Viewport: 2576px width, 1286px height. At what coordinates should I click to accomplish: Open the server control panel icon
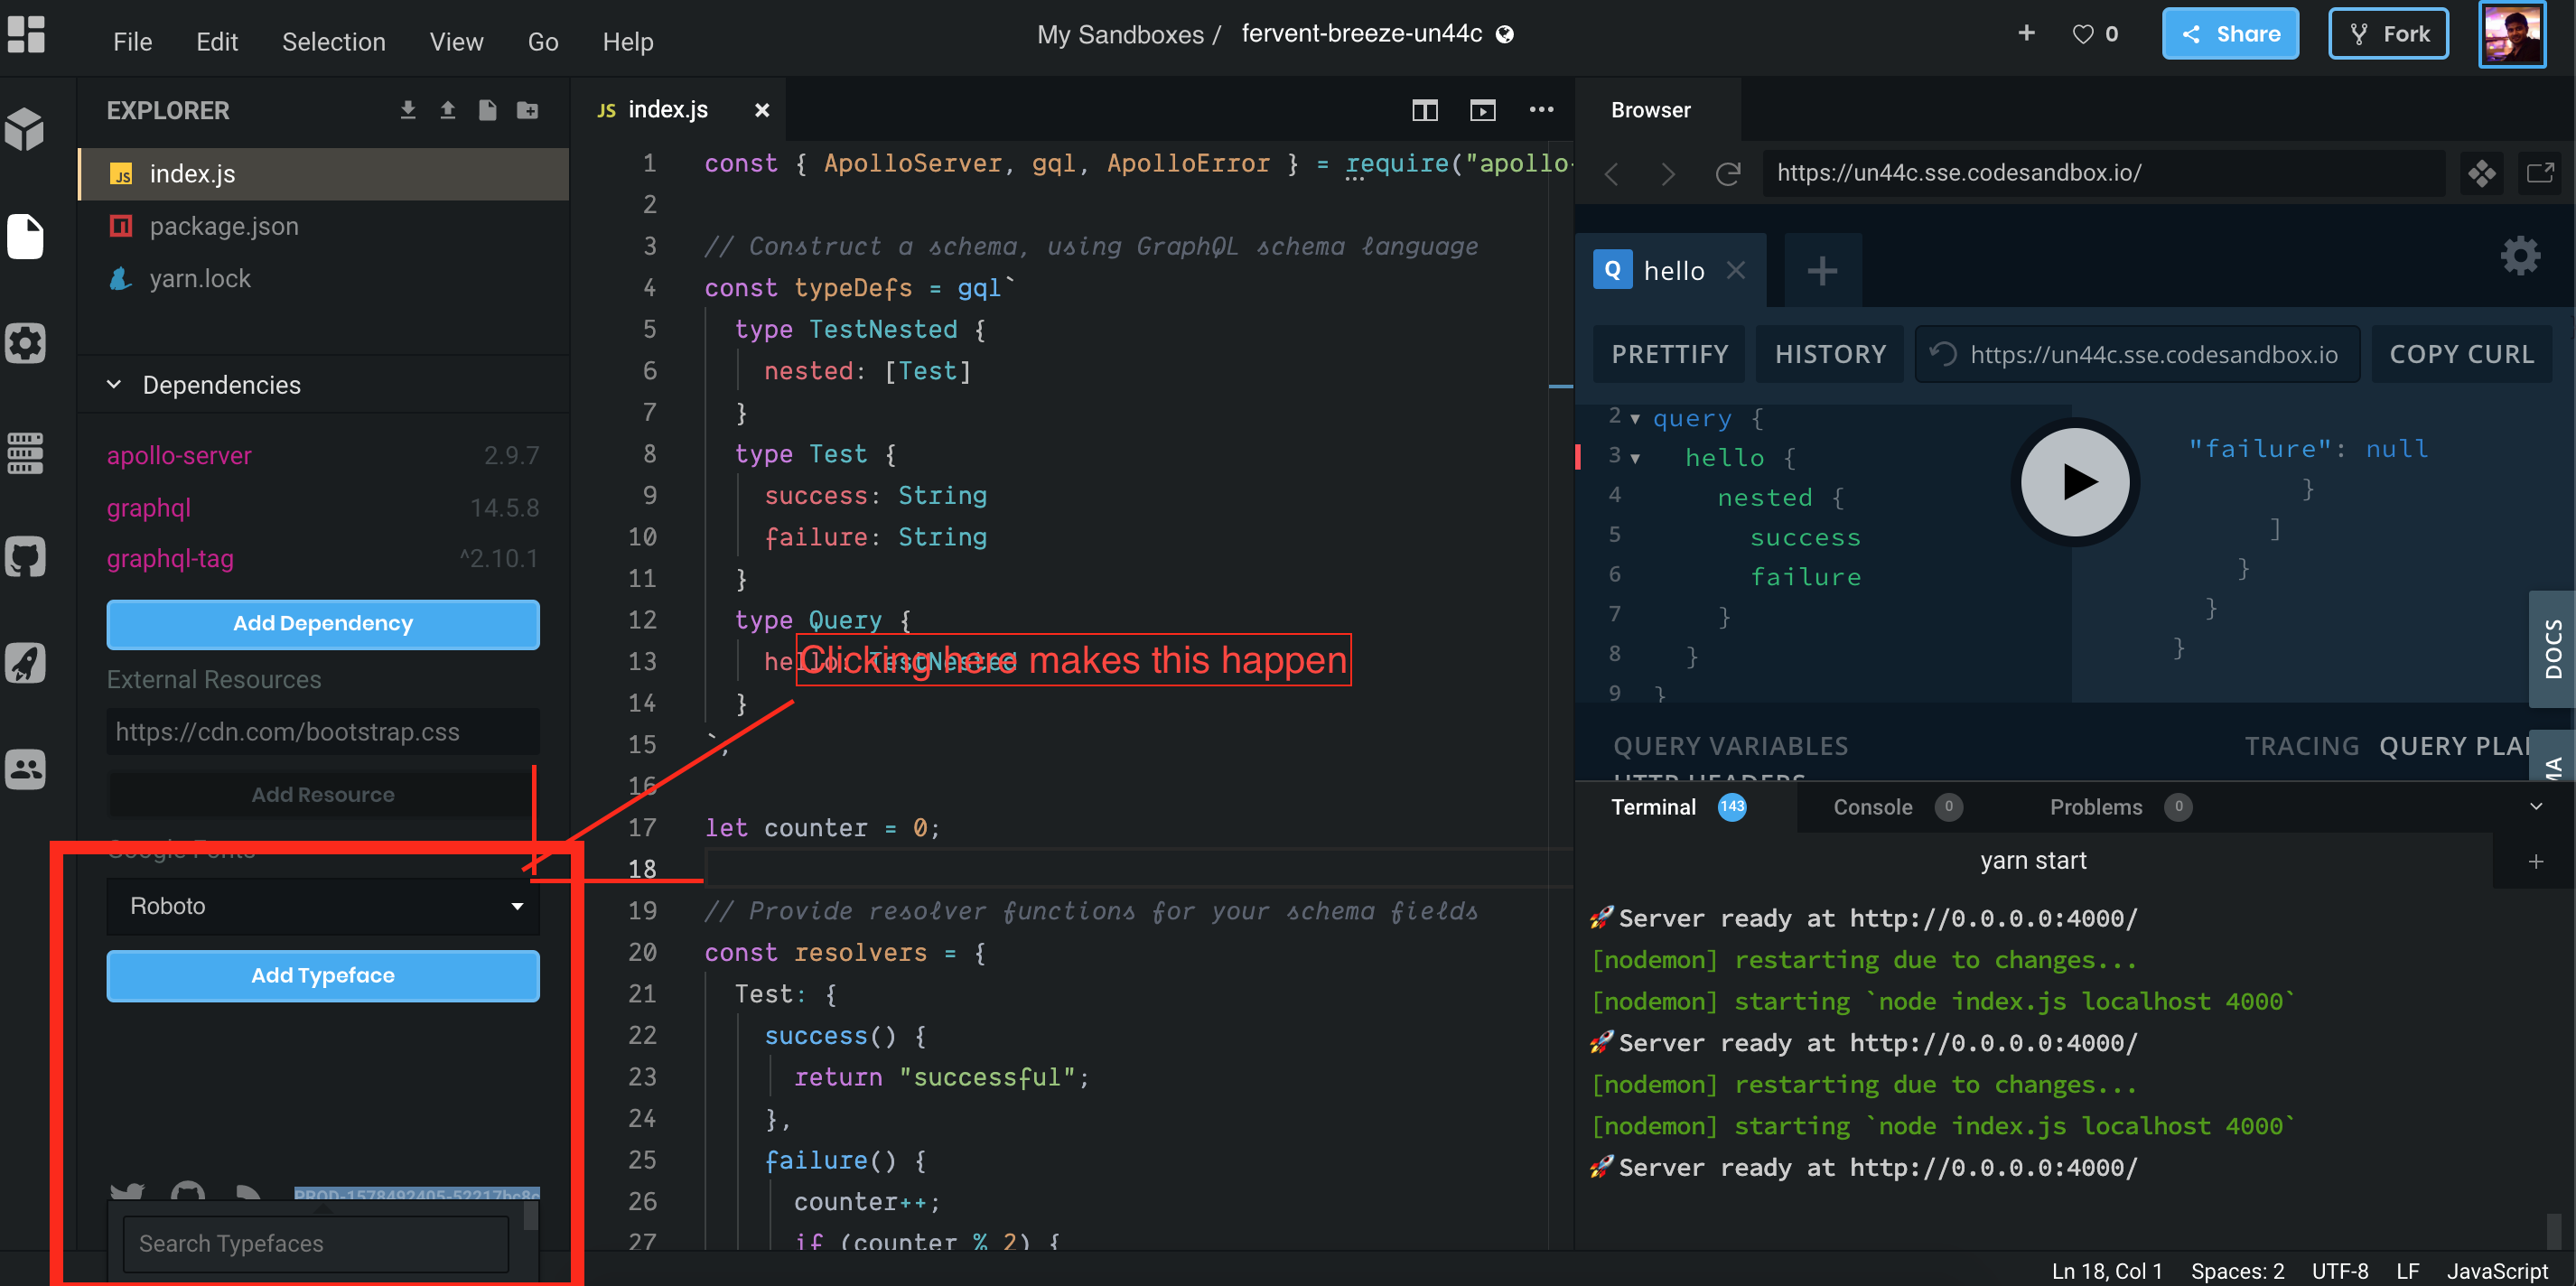[25, 454]
